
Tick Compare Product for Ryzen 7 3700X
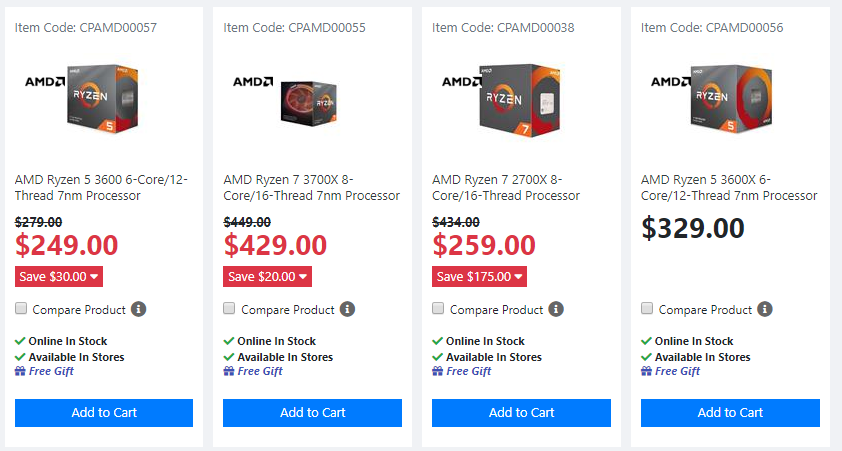[x=230, y=309]
